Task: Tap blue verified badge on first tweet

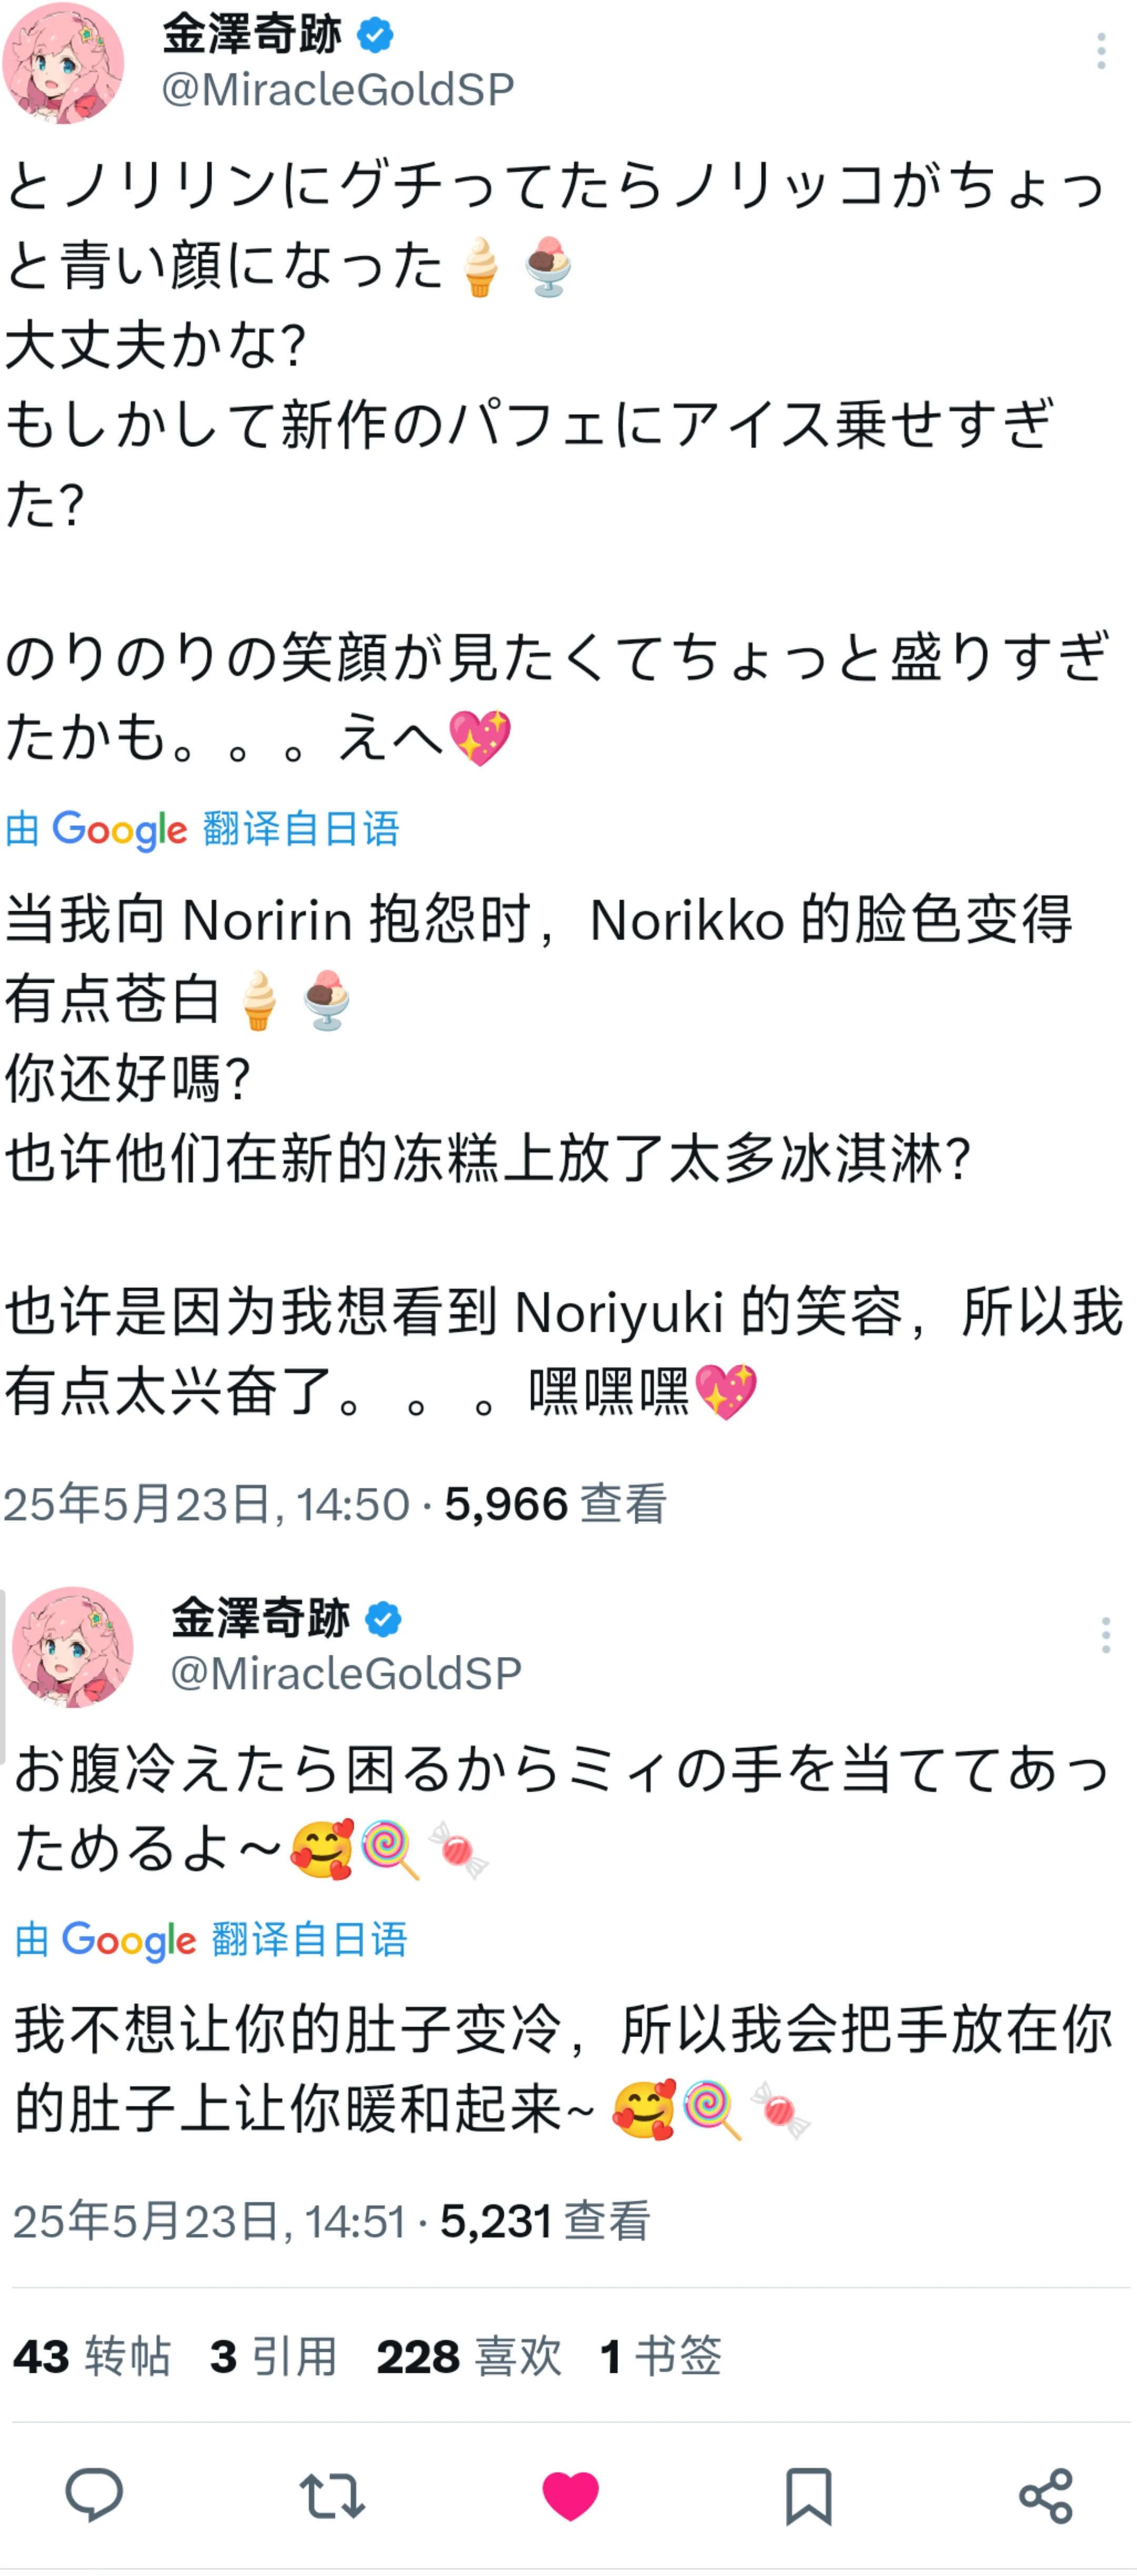Action: [375, 36]
